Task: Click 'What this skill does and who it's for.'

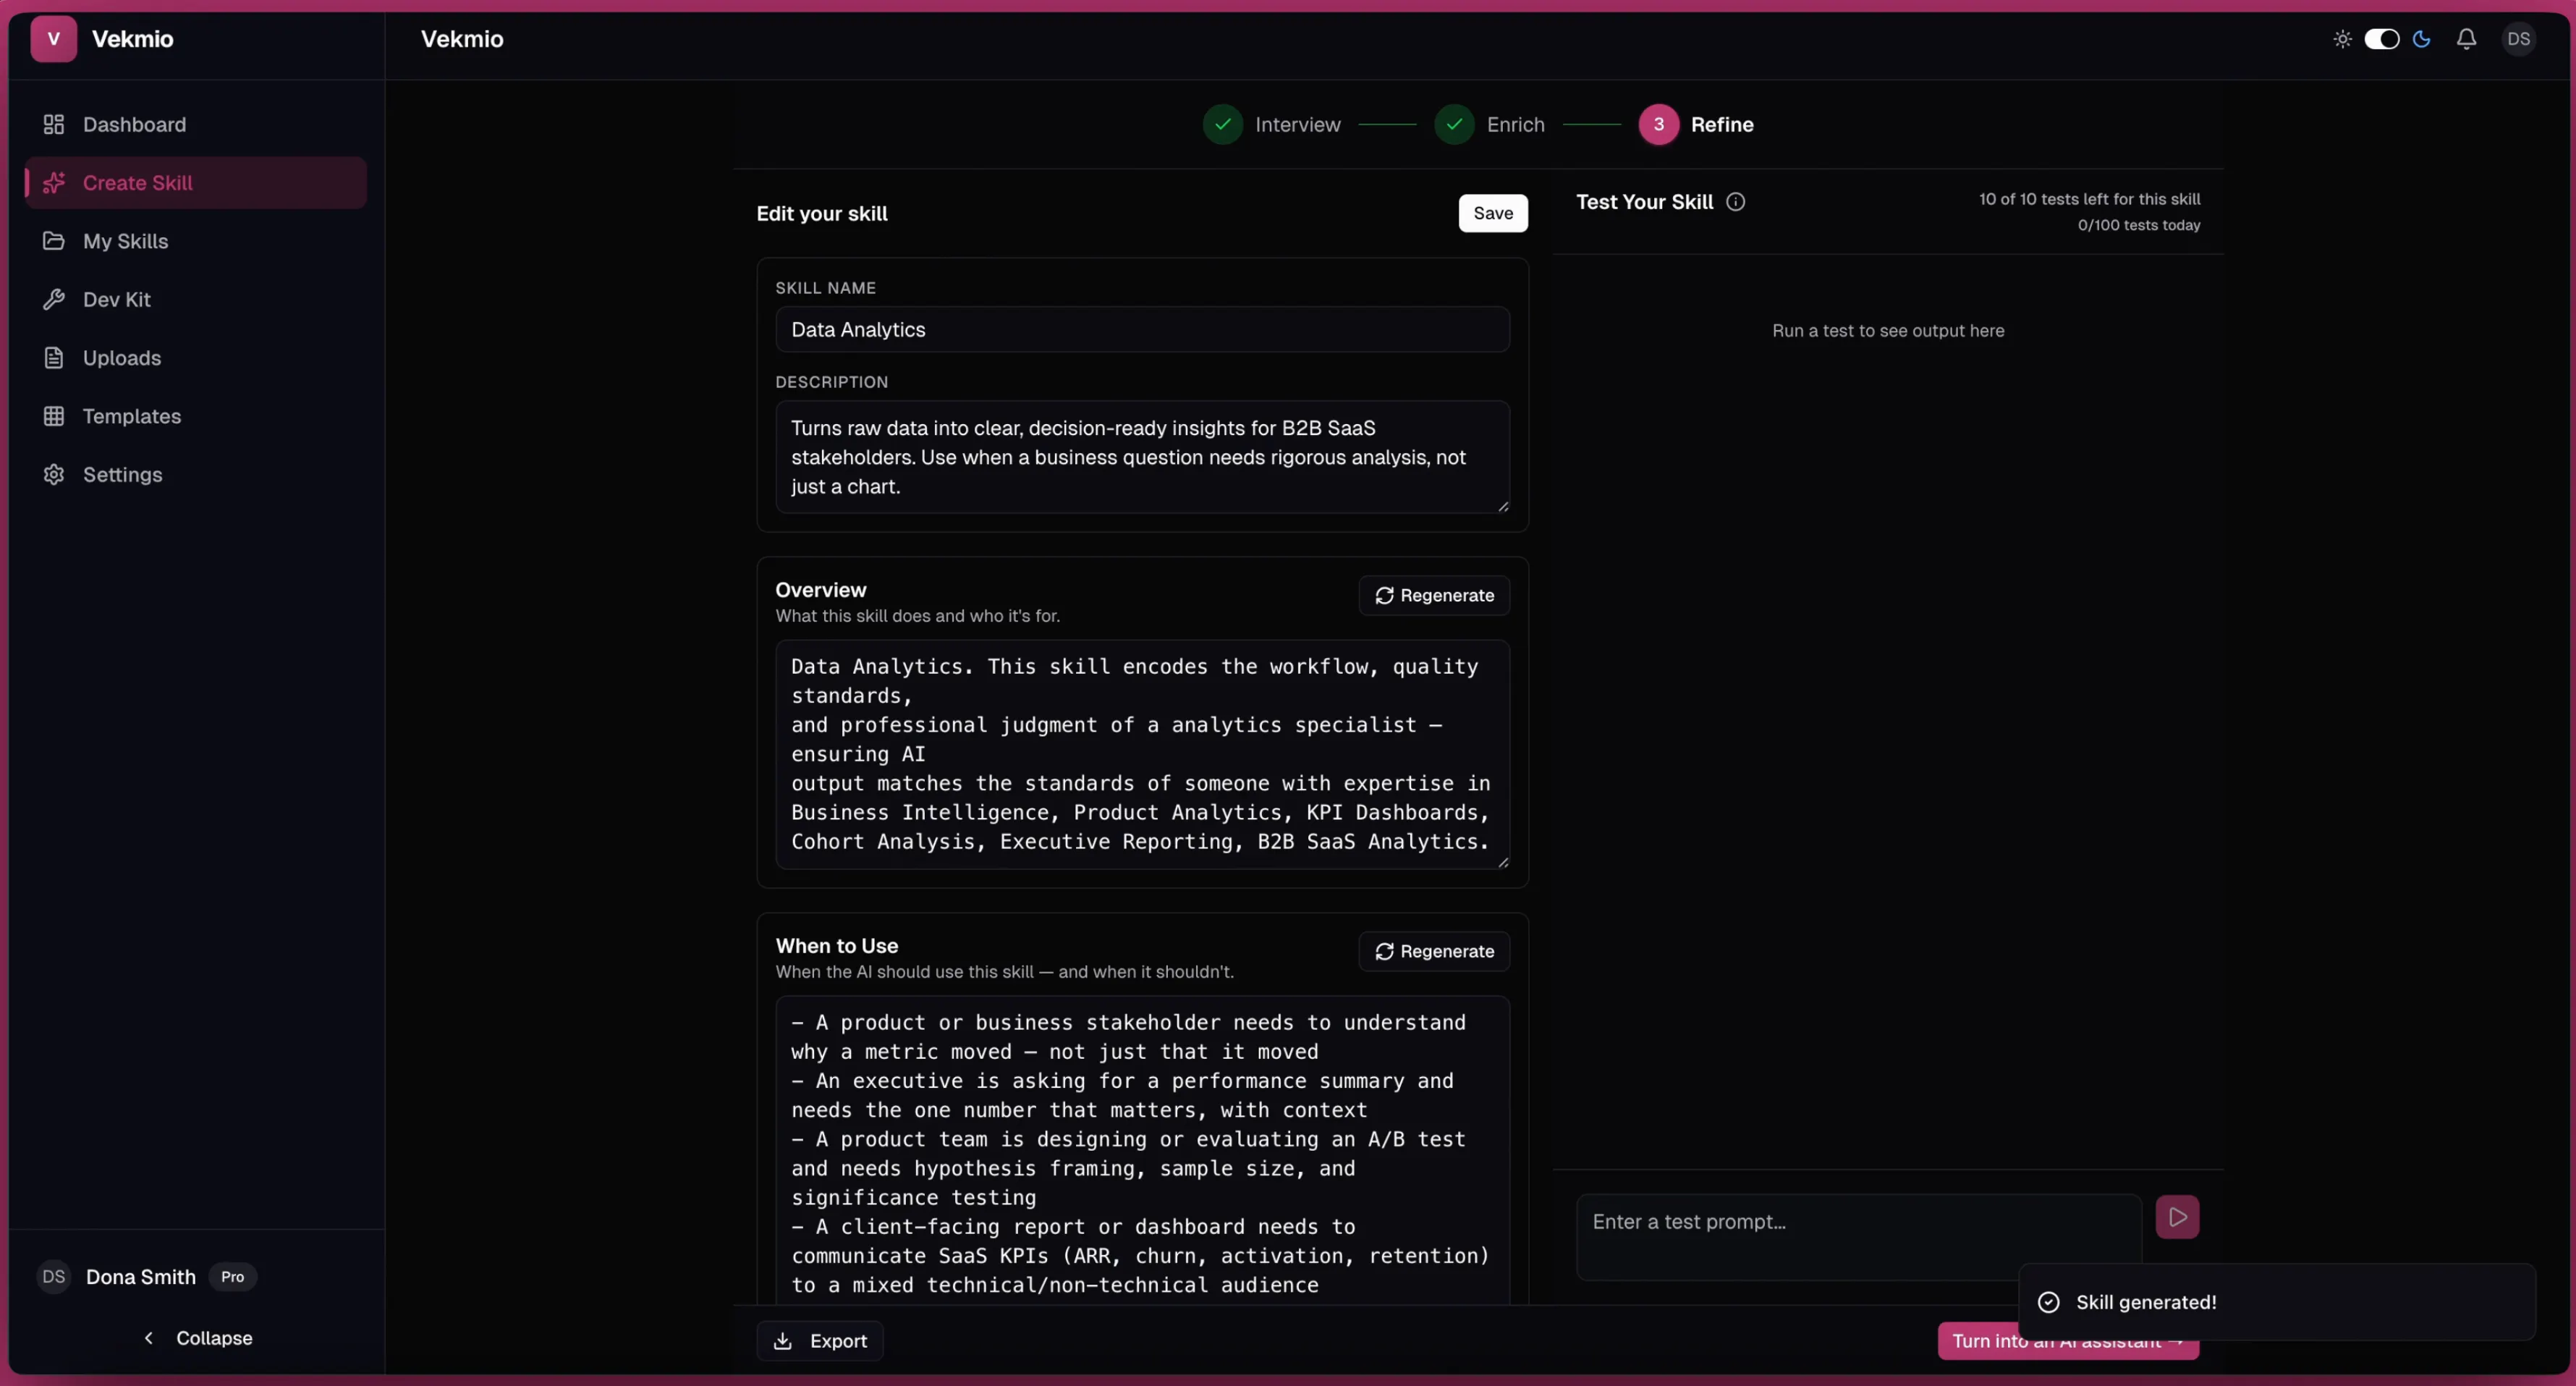Action: 918,616
